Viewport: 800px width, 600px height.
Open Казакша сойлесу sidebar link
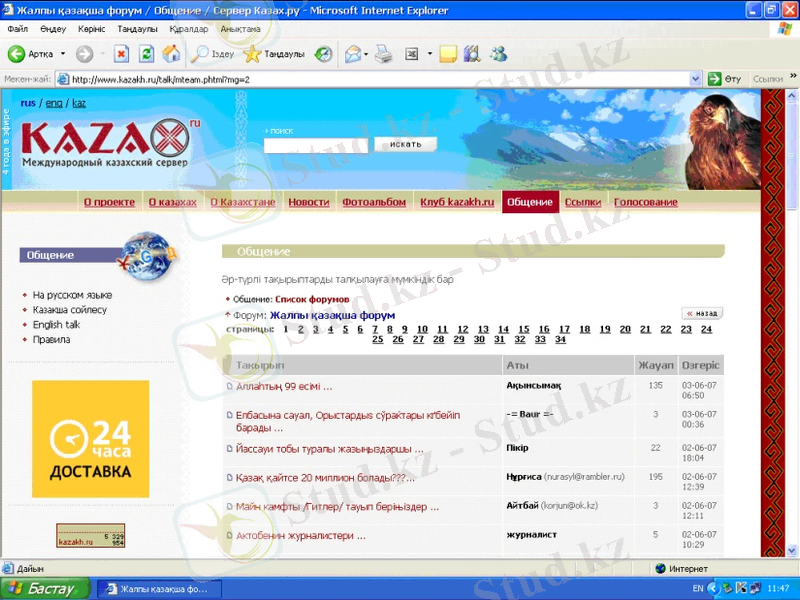click(x=70, y=310)
